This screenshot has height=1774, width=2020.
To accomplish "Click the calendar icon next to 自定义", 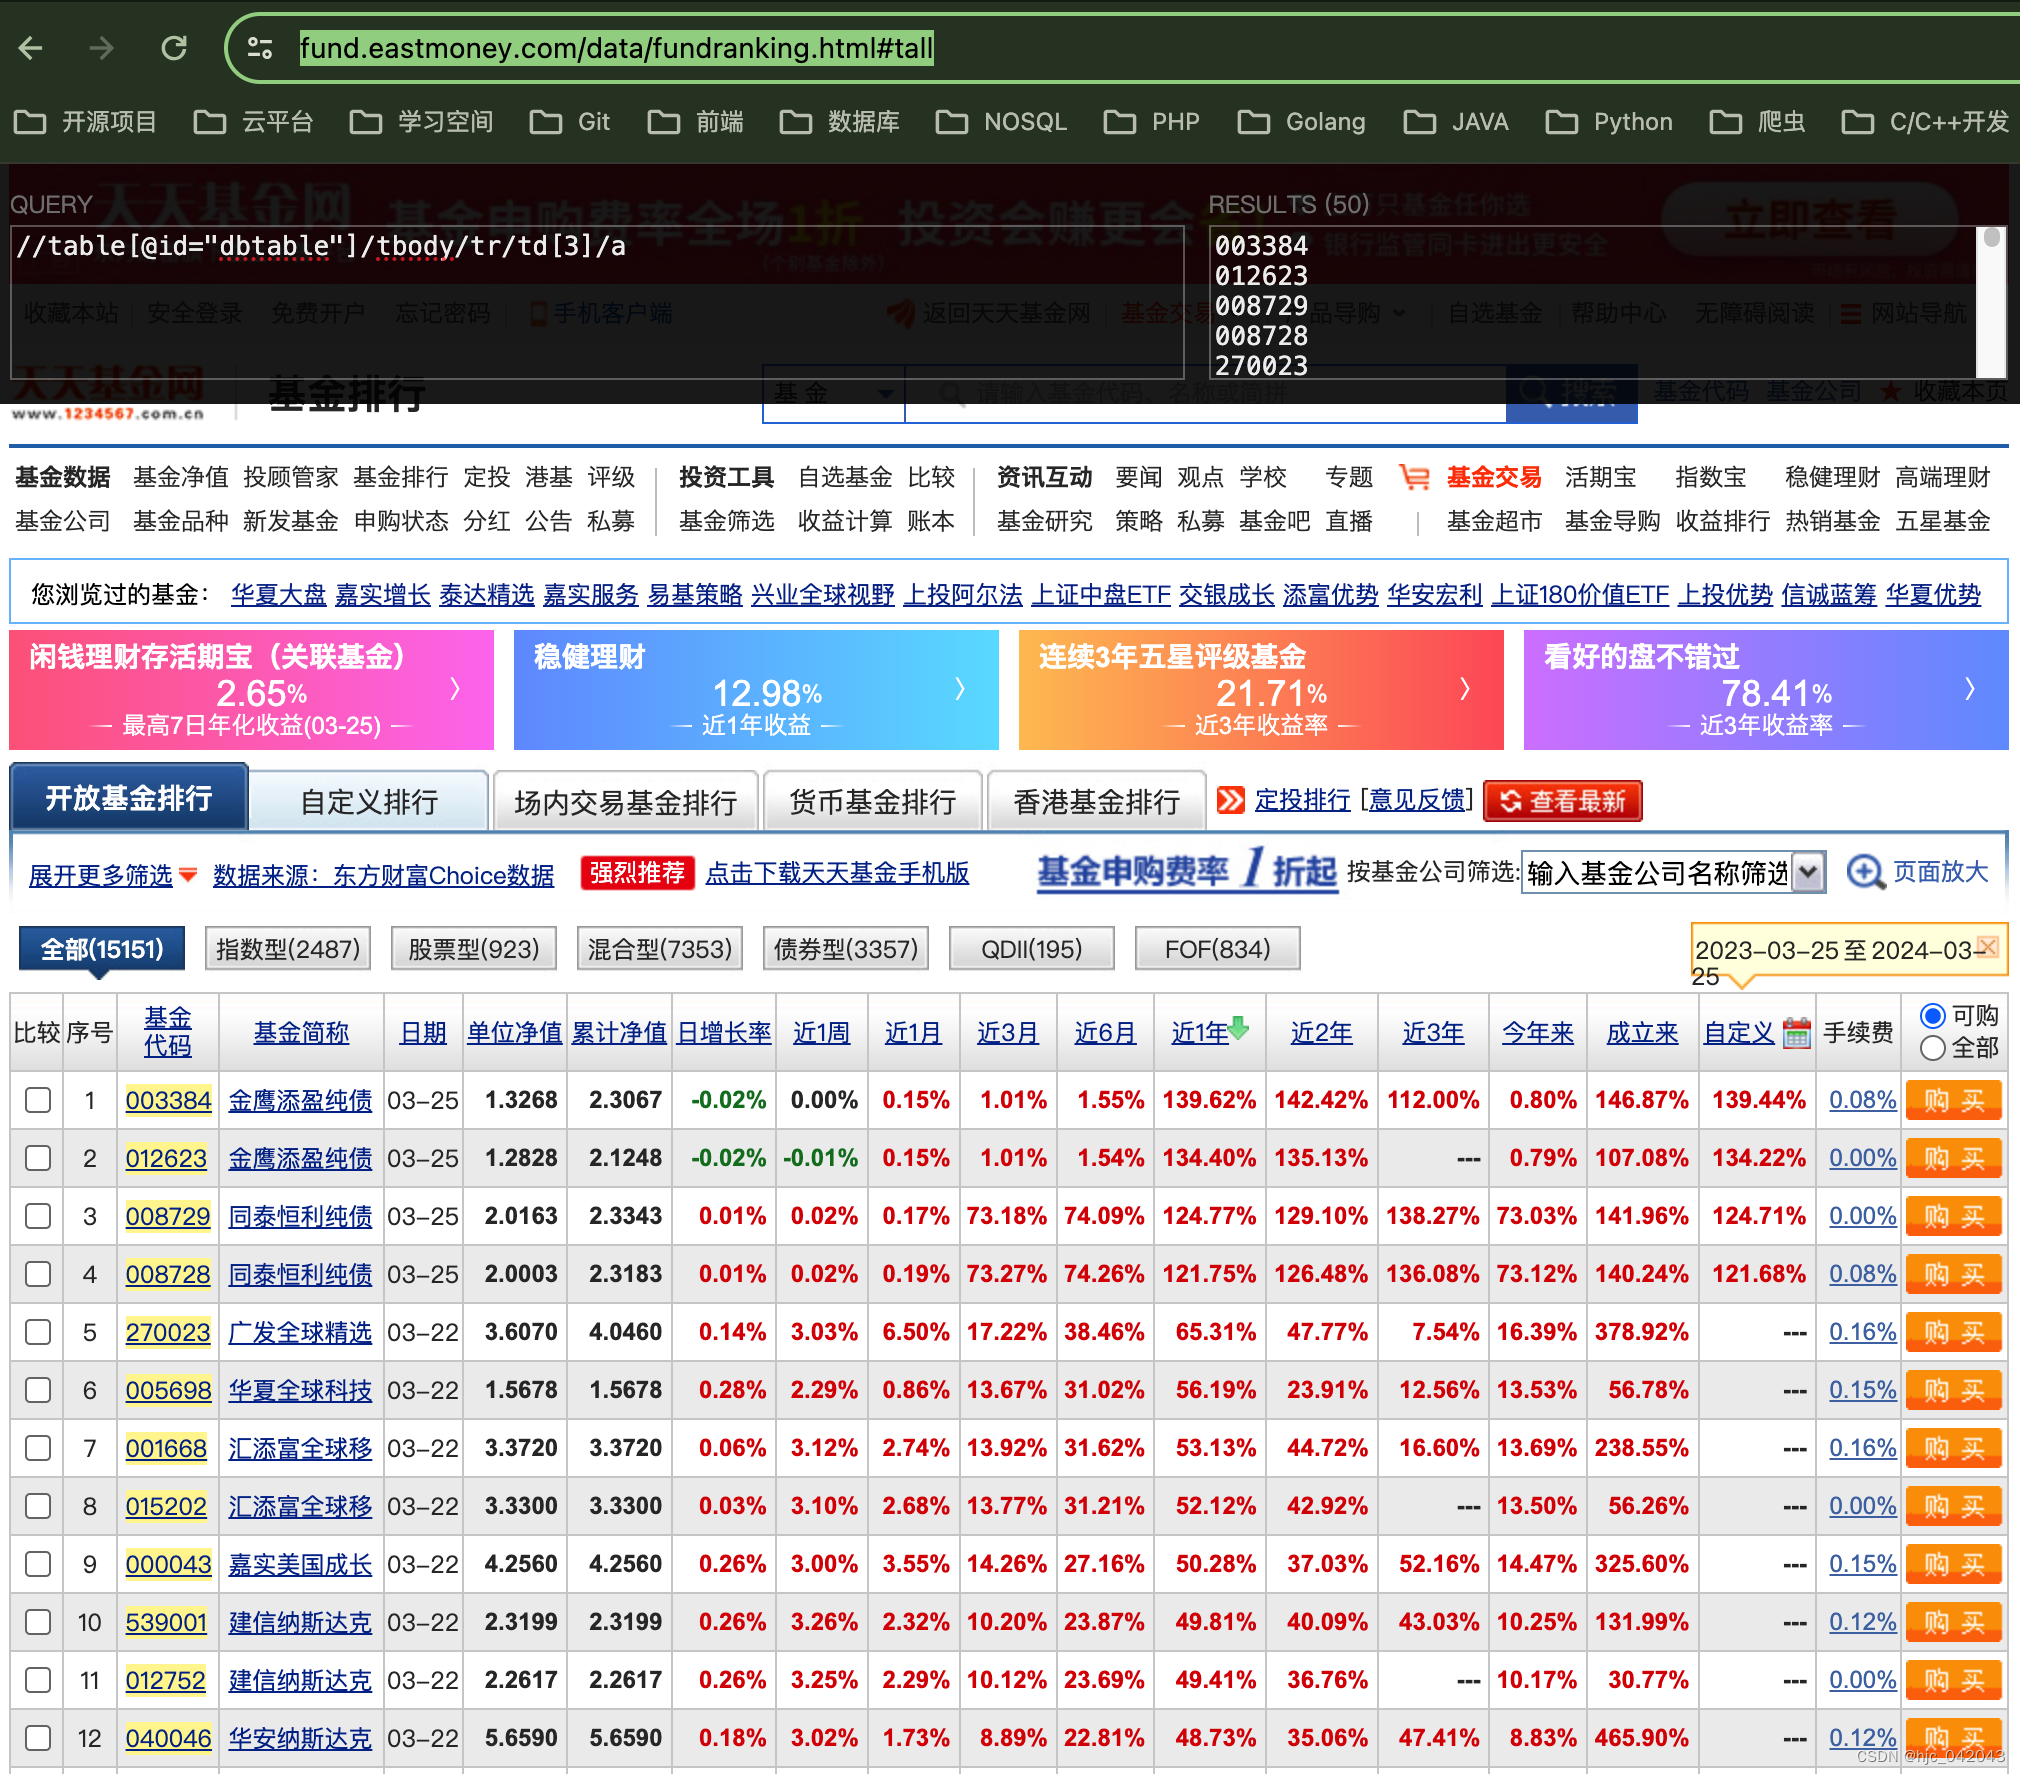I will 1797,1032.
